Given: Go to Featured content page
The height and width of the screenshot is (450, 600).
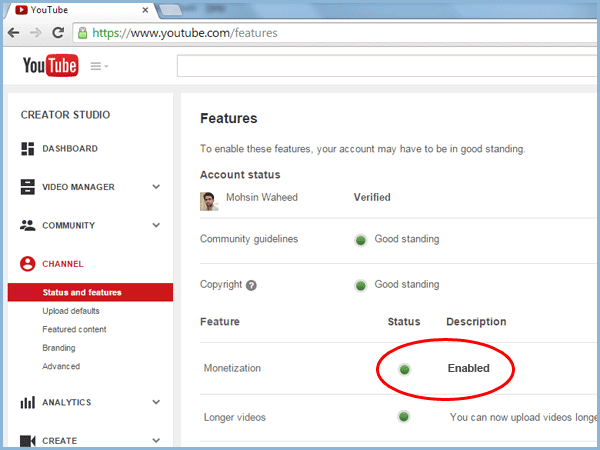Looking at the screenshot, I should (x=74, y=329).
